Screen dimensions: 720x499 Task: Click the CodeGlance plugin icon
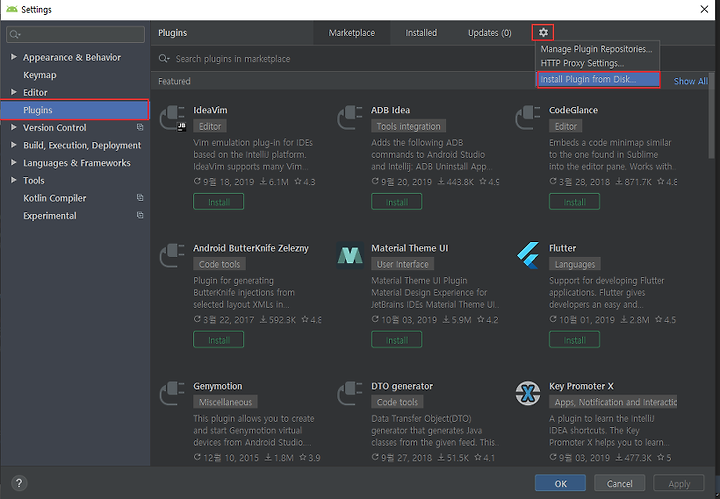(528, 118)
